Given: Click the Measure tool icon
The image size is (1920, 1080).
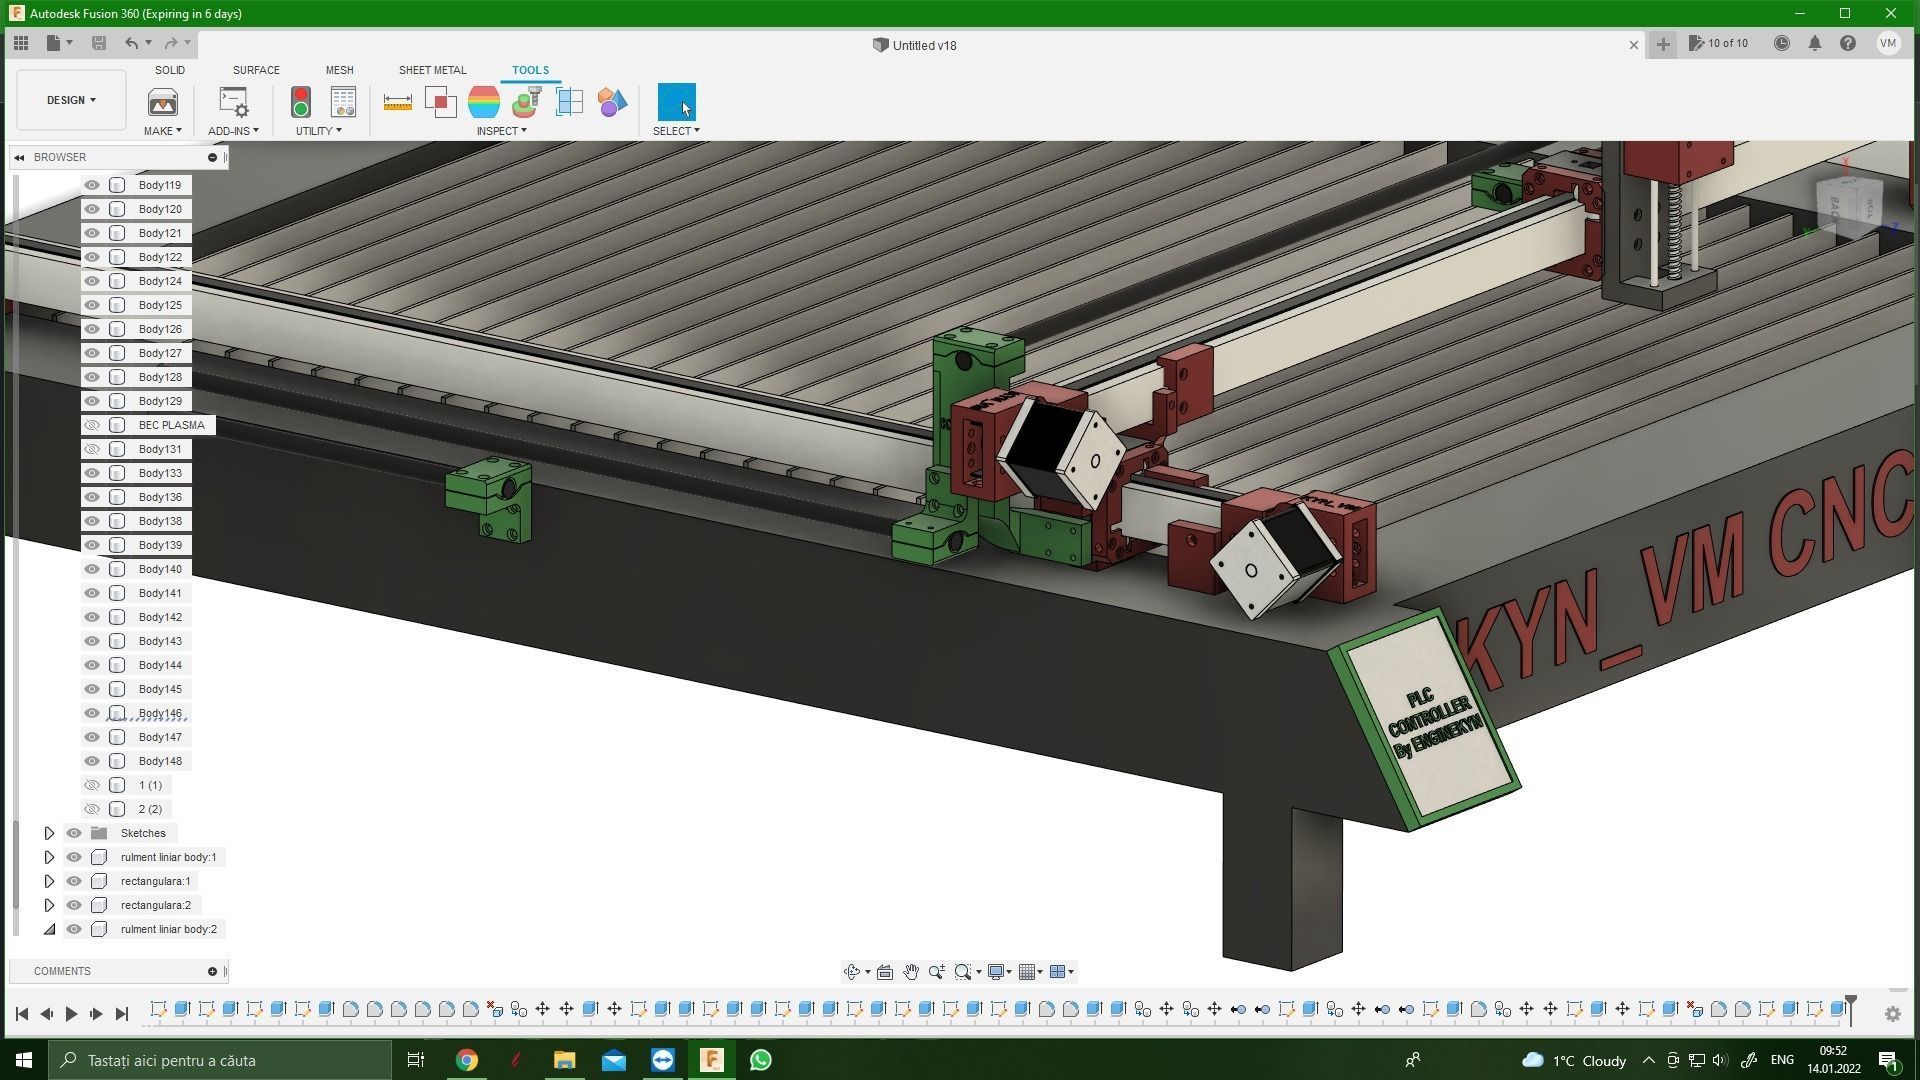Looking at the screenshot, I should (397, 102).
